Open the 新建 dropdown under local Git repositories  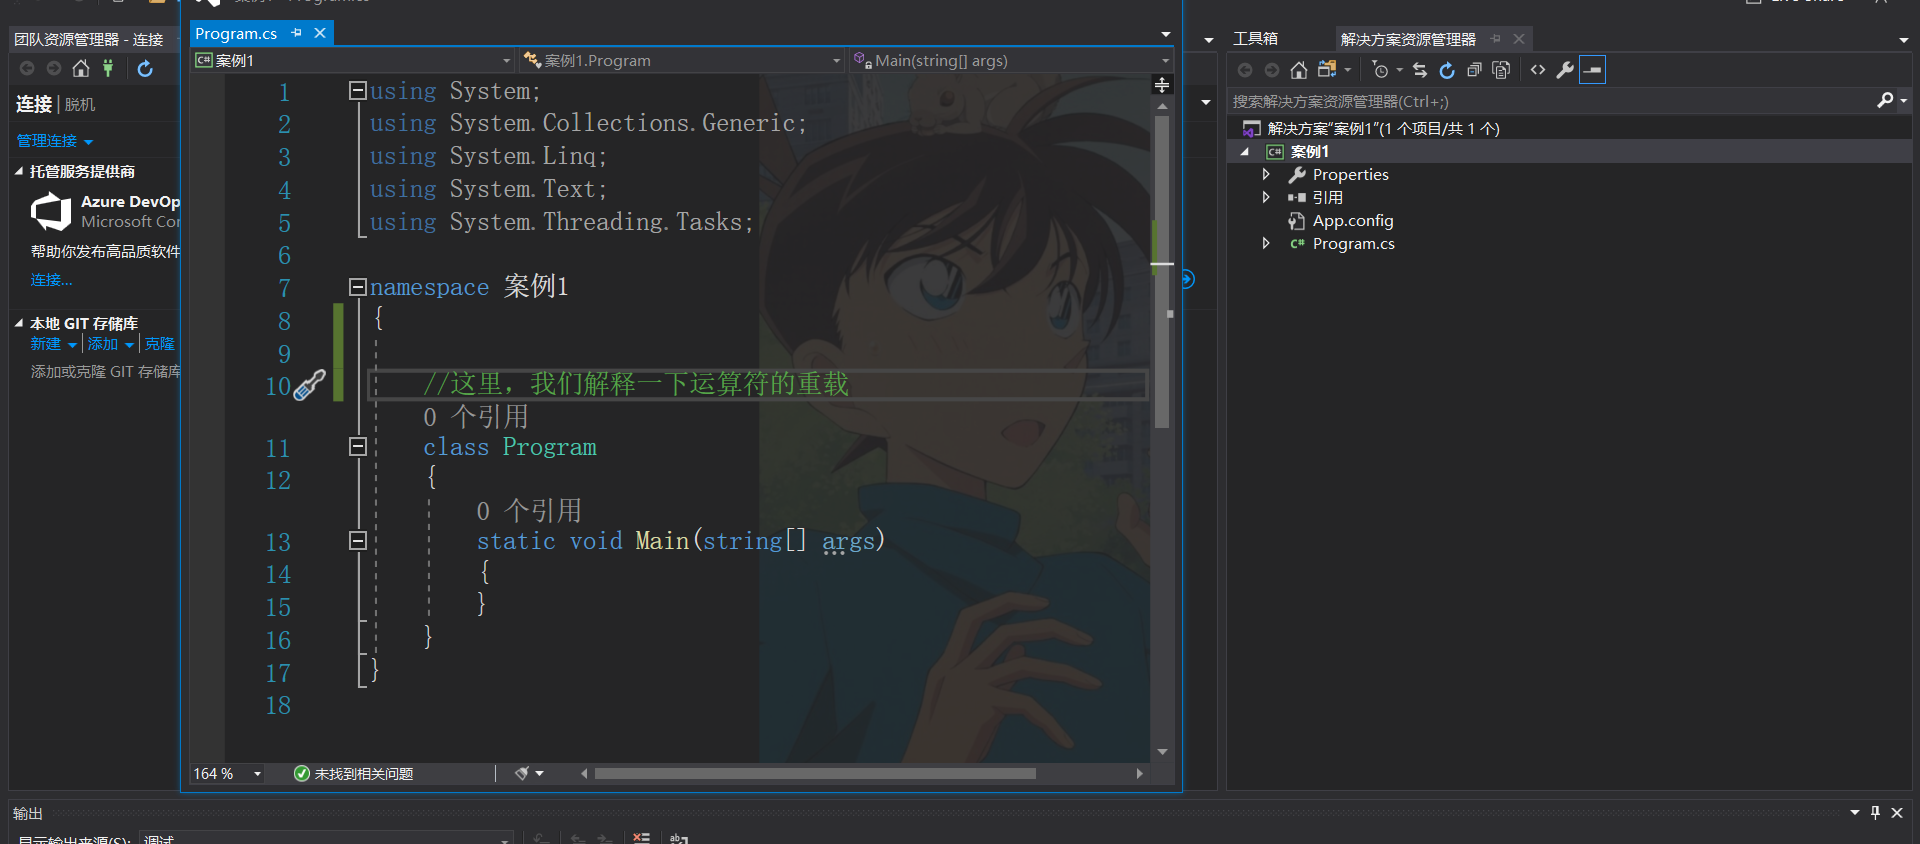(x=53, y=344)
